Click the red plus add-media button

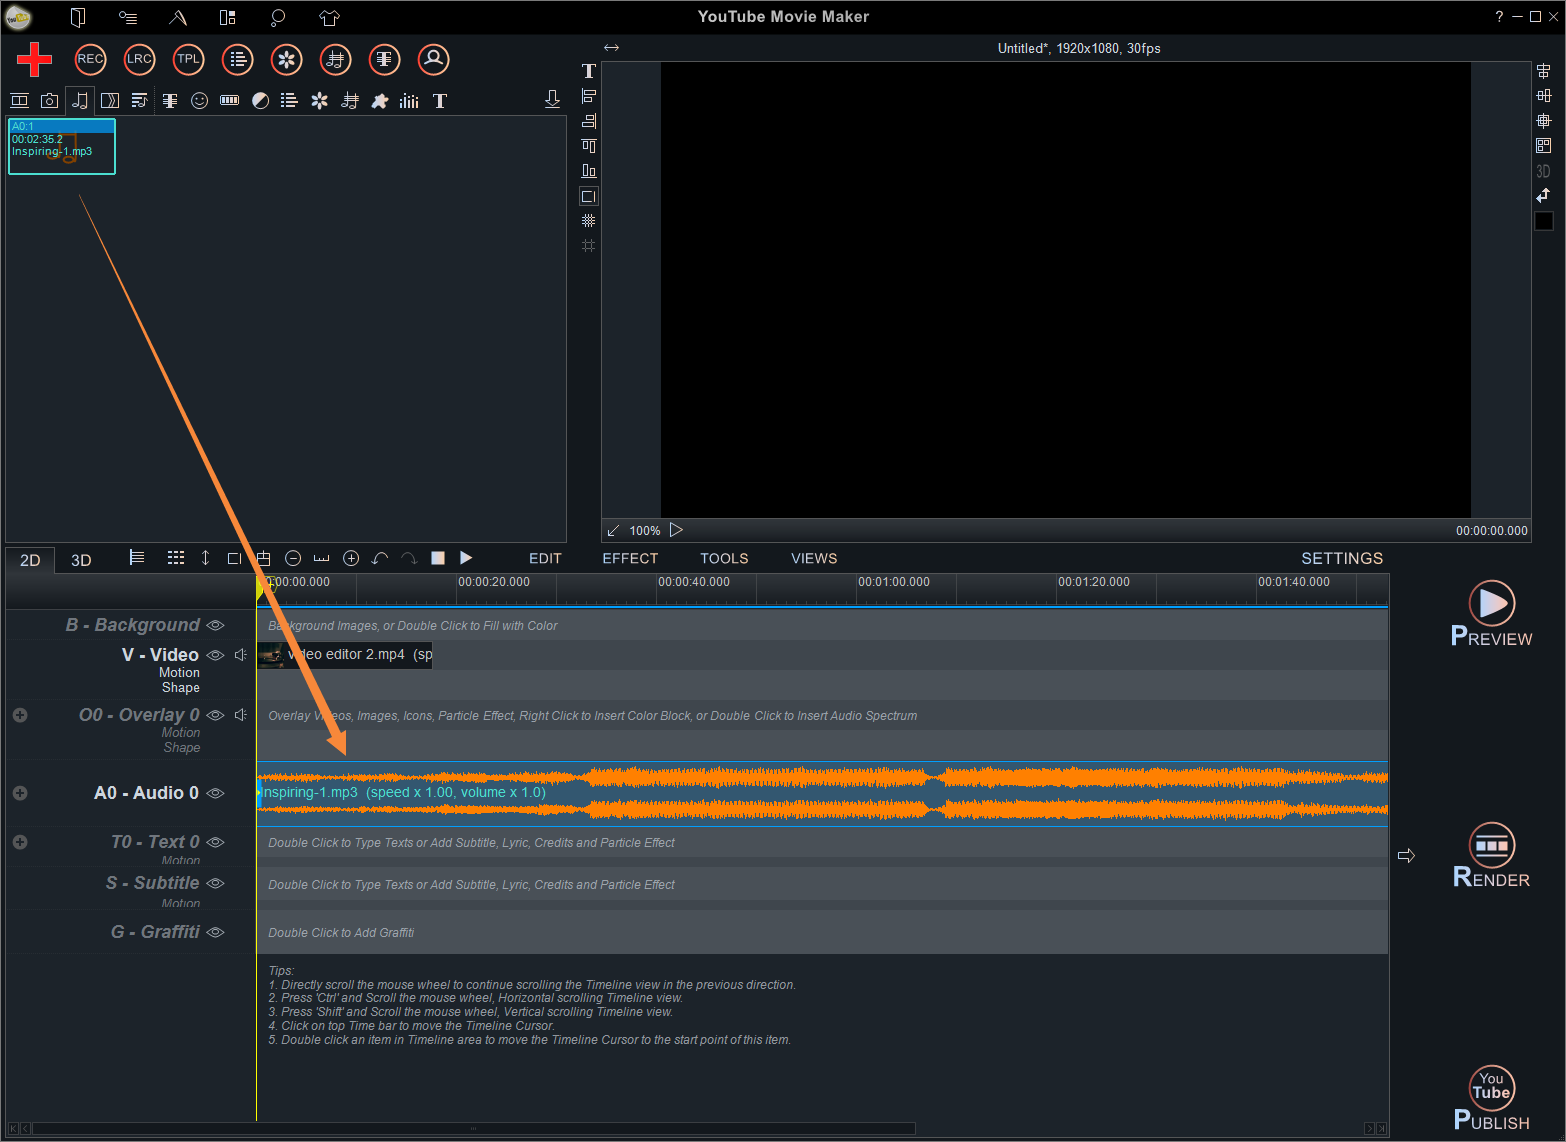point(34,59)
